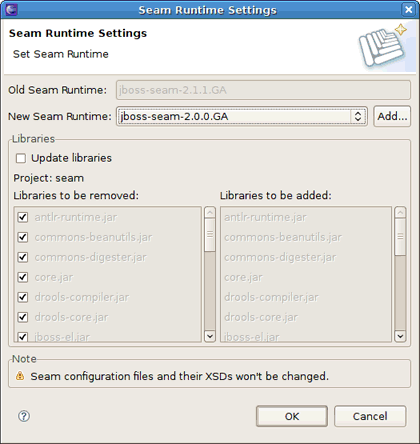
Task: Uncheck drools-compiler.jar in the libraries to be removed
Action: (22, 297)
